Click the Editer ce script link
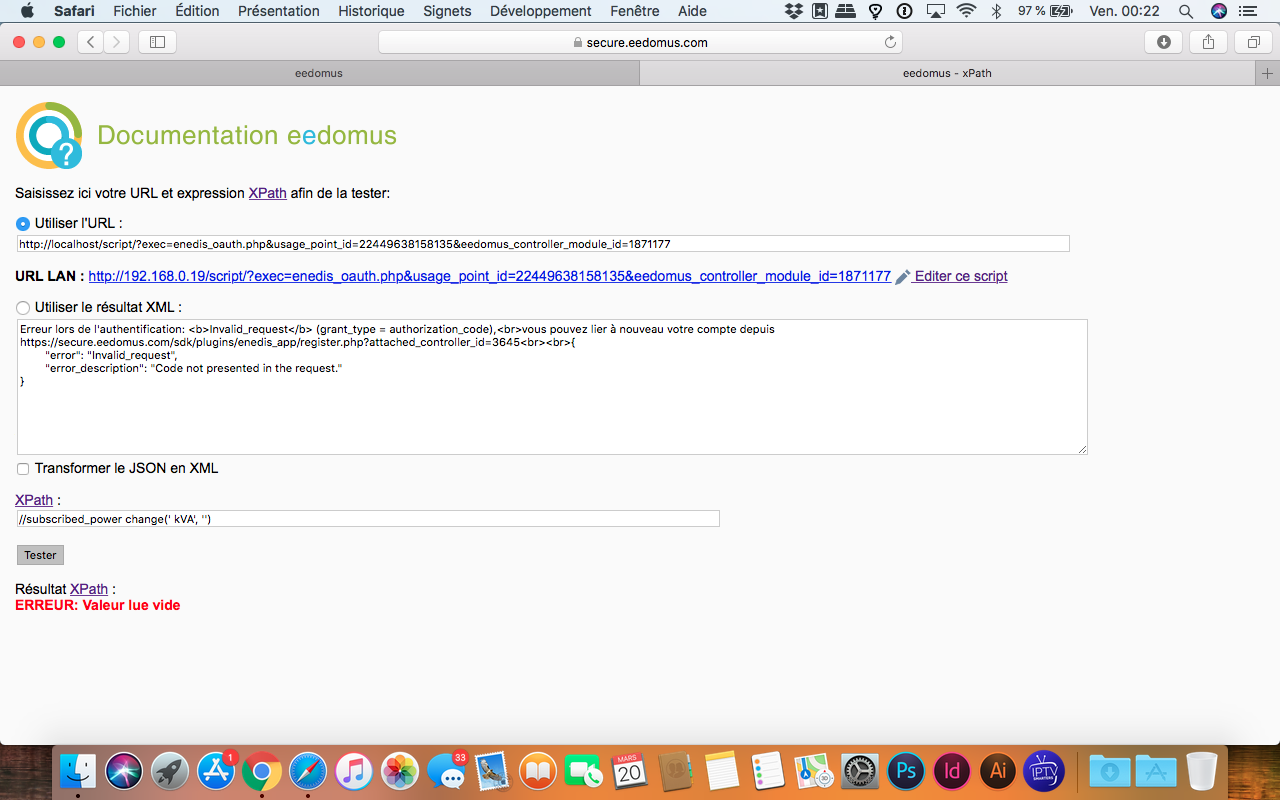The height and width of the screenshot is (800, 1280). coord(961,276)
